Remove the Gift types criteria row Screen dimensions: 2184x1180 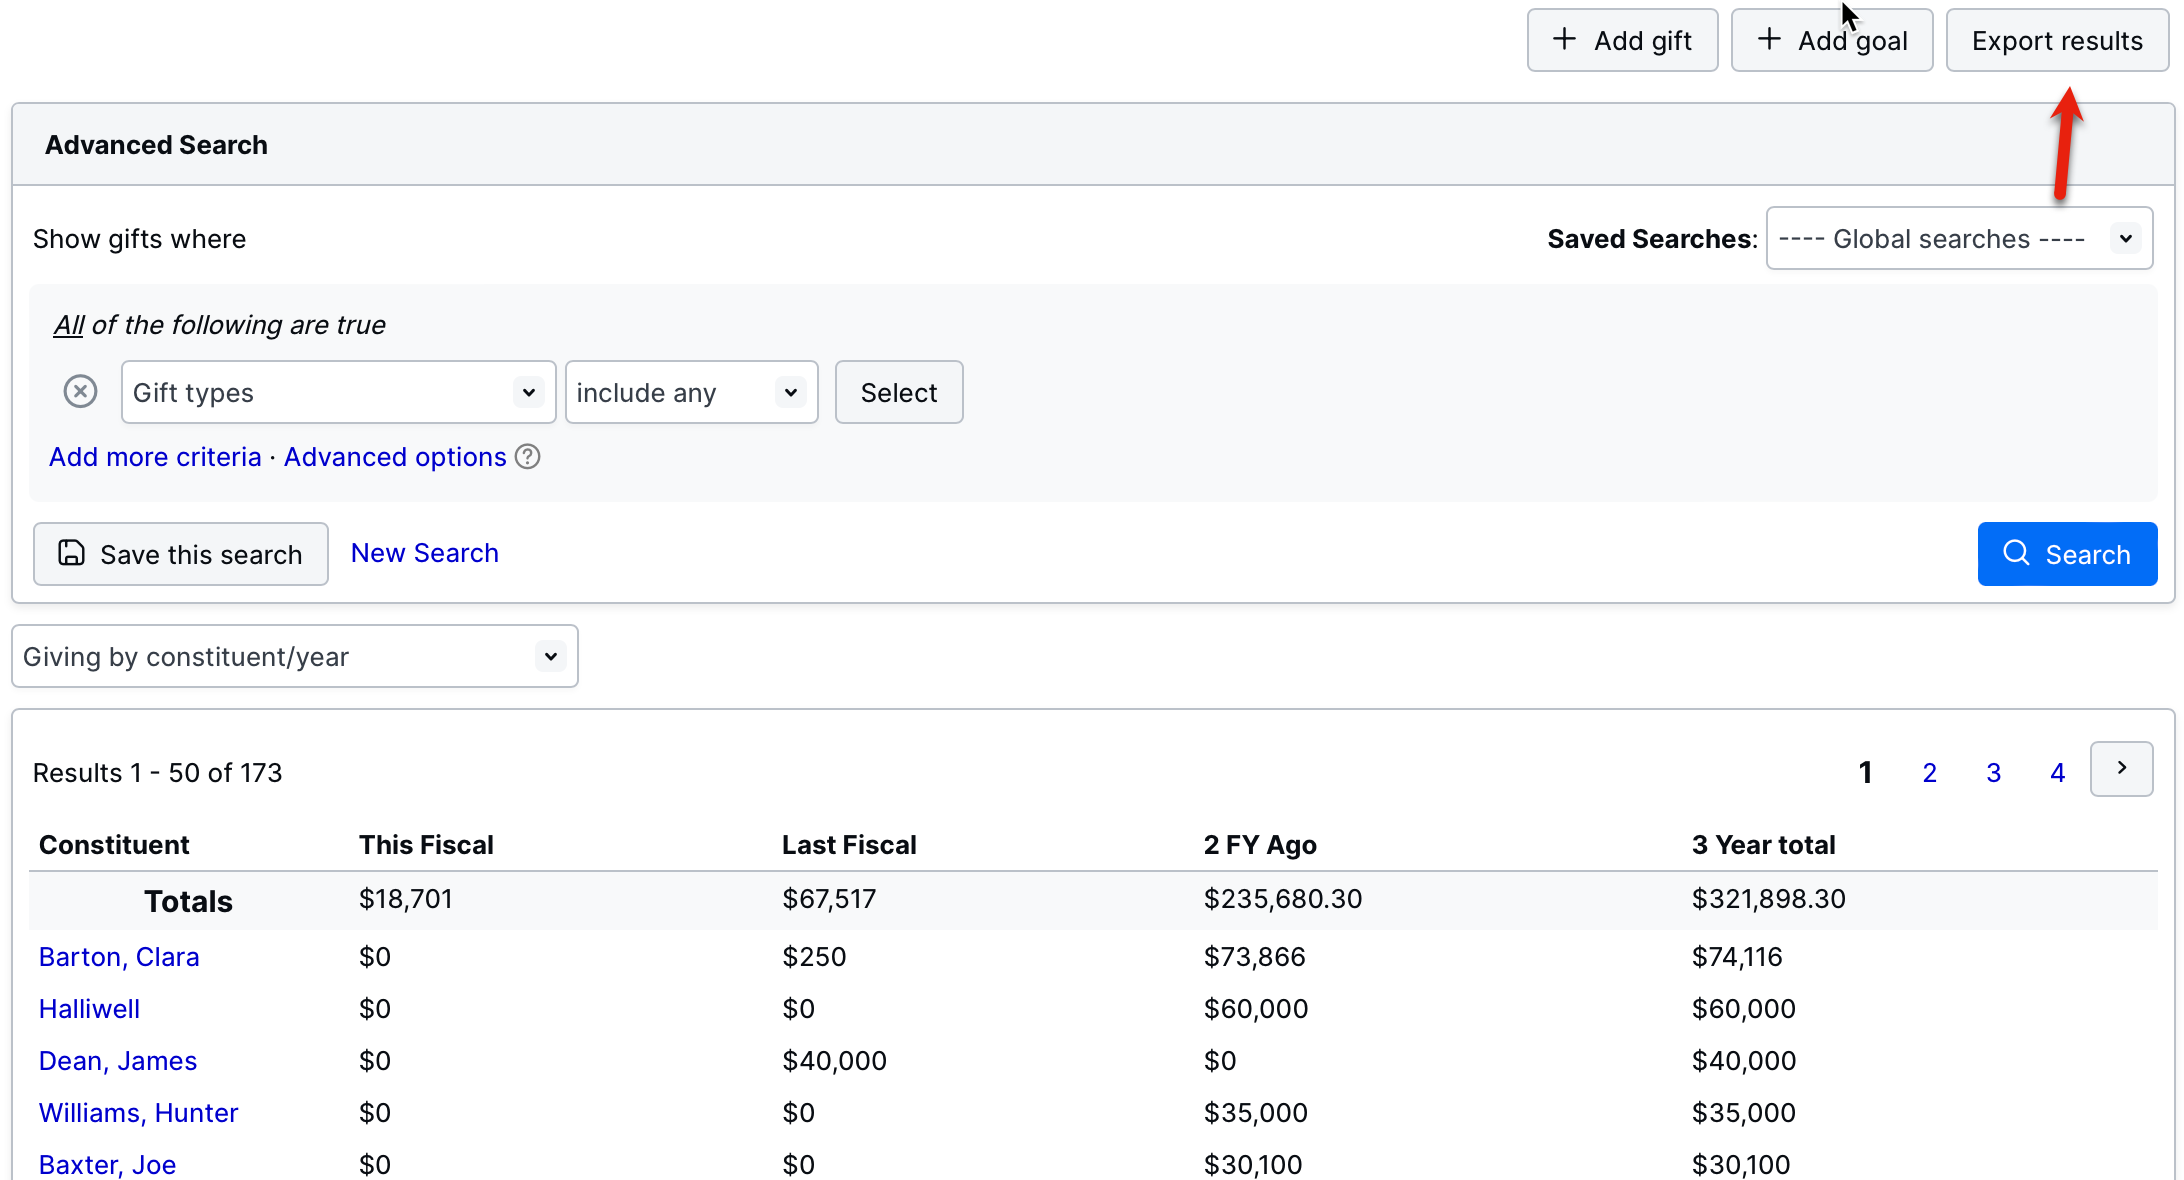coord(80,391)
